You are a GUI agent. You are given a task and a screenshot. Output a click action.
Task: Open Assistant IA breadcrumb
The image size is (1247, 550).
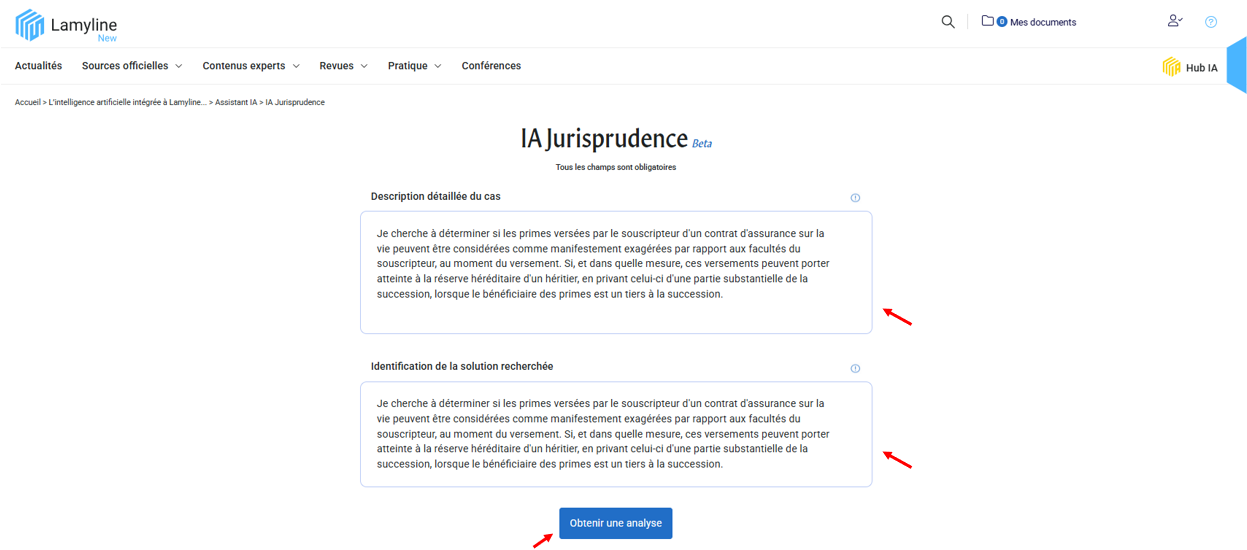[x=236, y=102]
